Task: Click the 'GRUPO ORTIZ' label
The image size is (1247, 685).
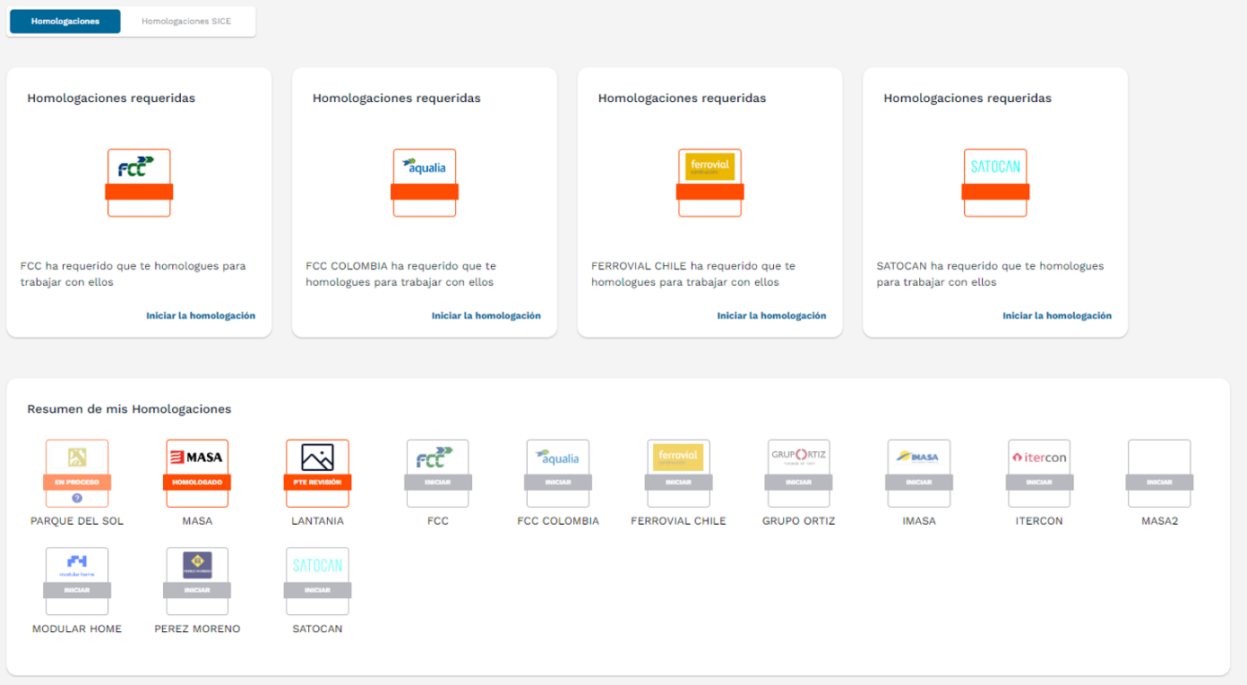Action: (798, 521)
